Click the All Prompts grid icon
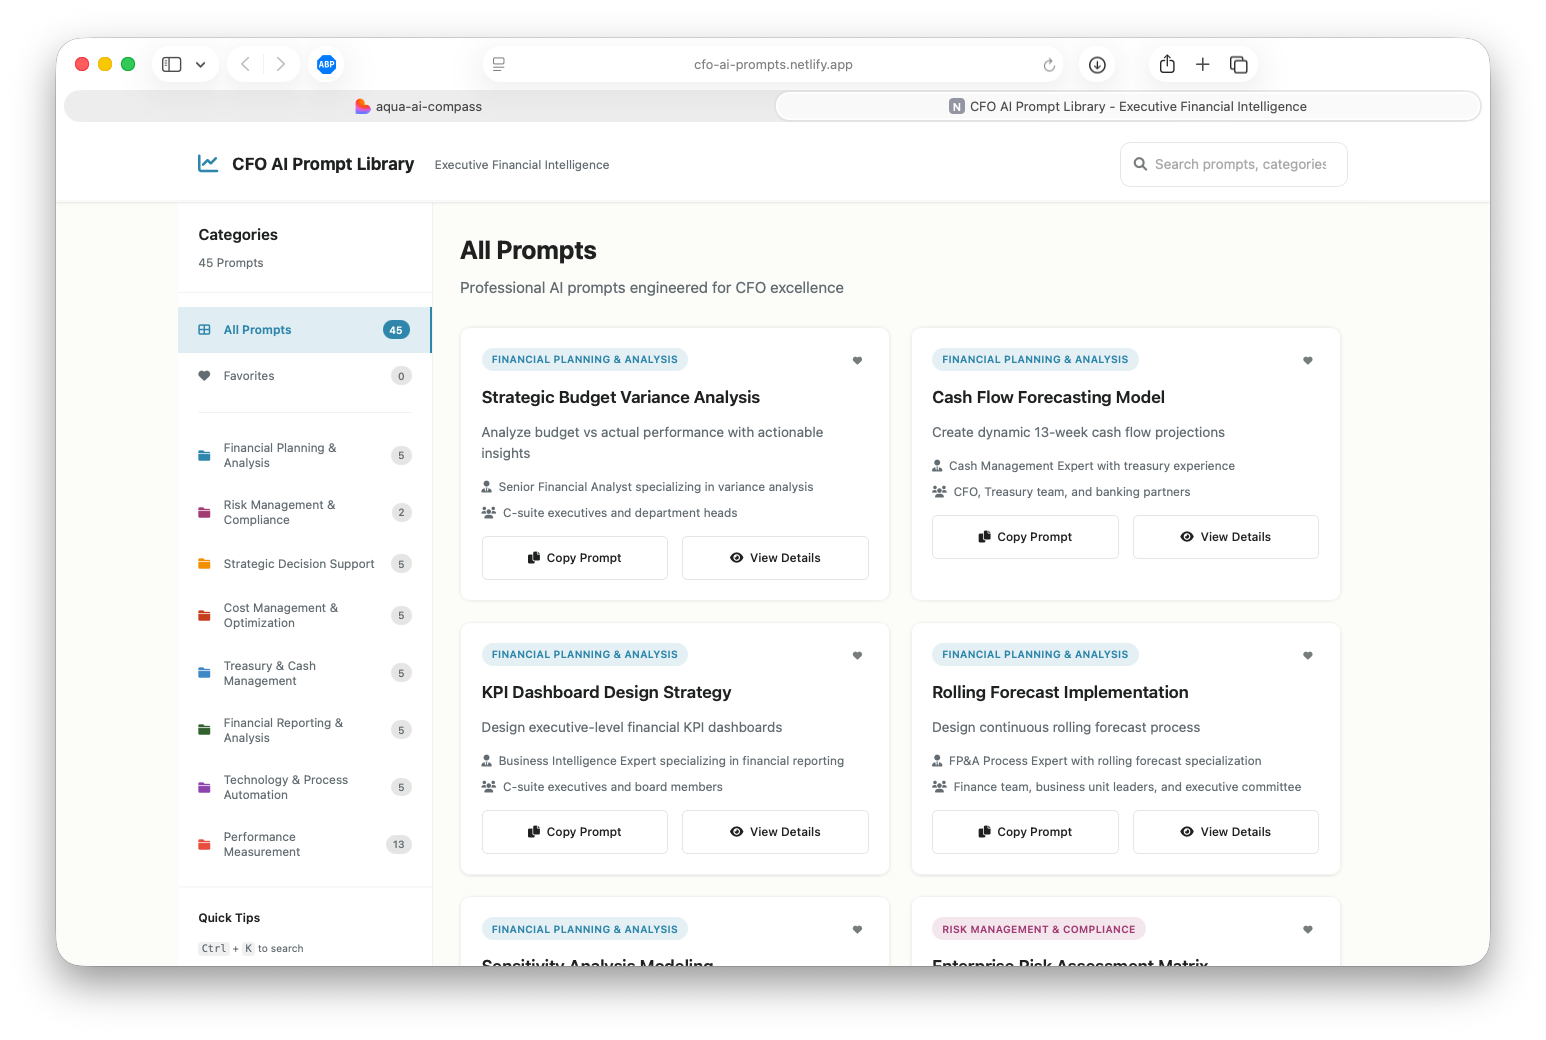The height and width of the screenshot is (1040, 1546). (x=204, y=330)
